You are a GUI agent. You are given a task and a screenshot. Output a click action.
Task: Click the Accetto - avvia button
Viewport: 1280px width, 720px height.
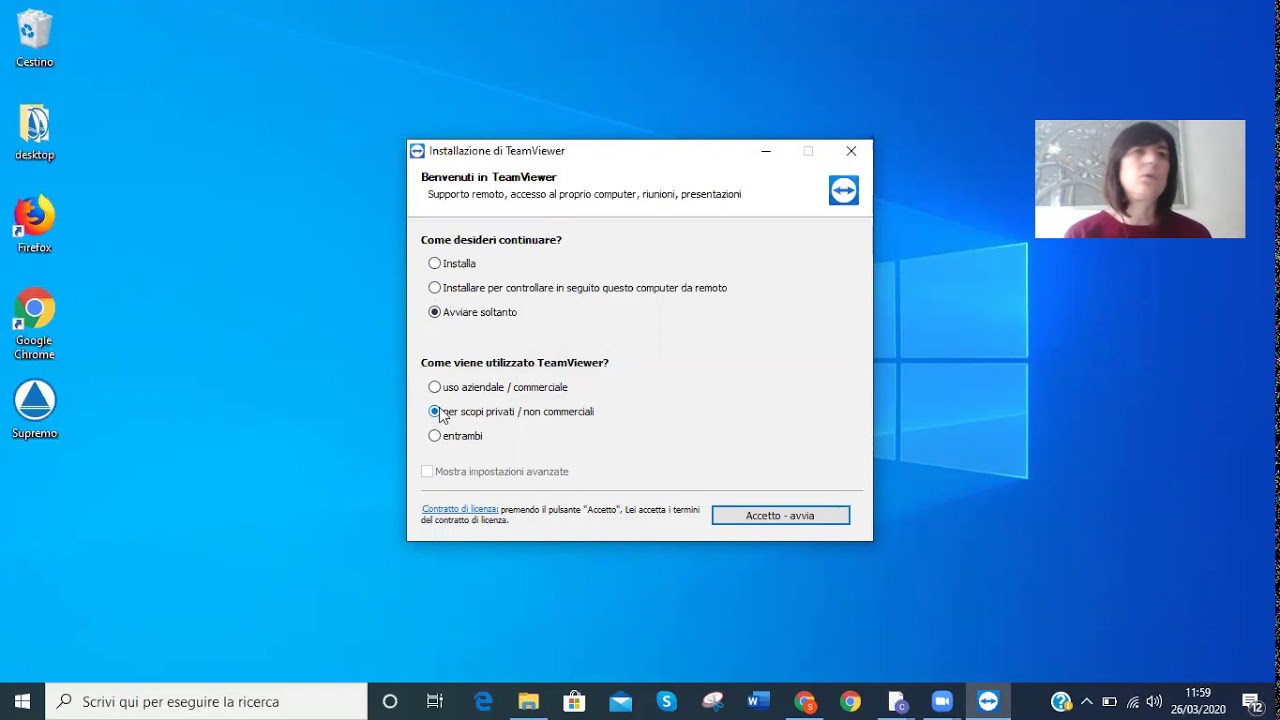pyautogui.click(x=781, y=516)
